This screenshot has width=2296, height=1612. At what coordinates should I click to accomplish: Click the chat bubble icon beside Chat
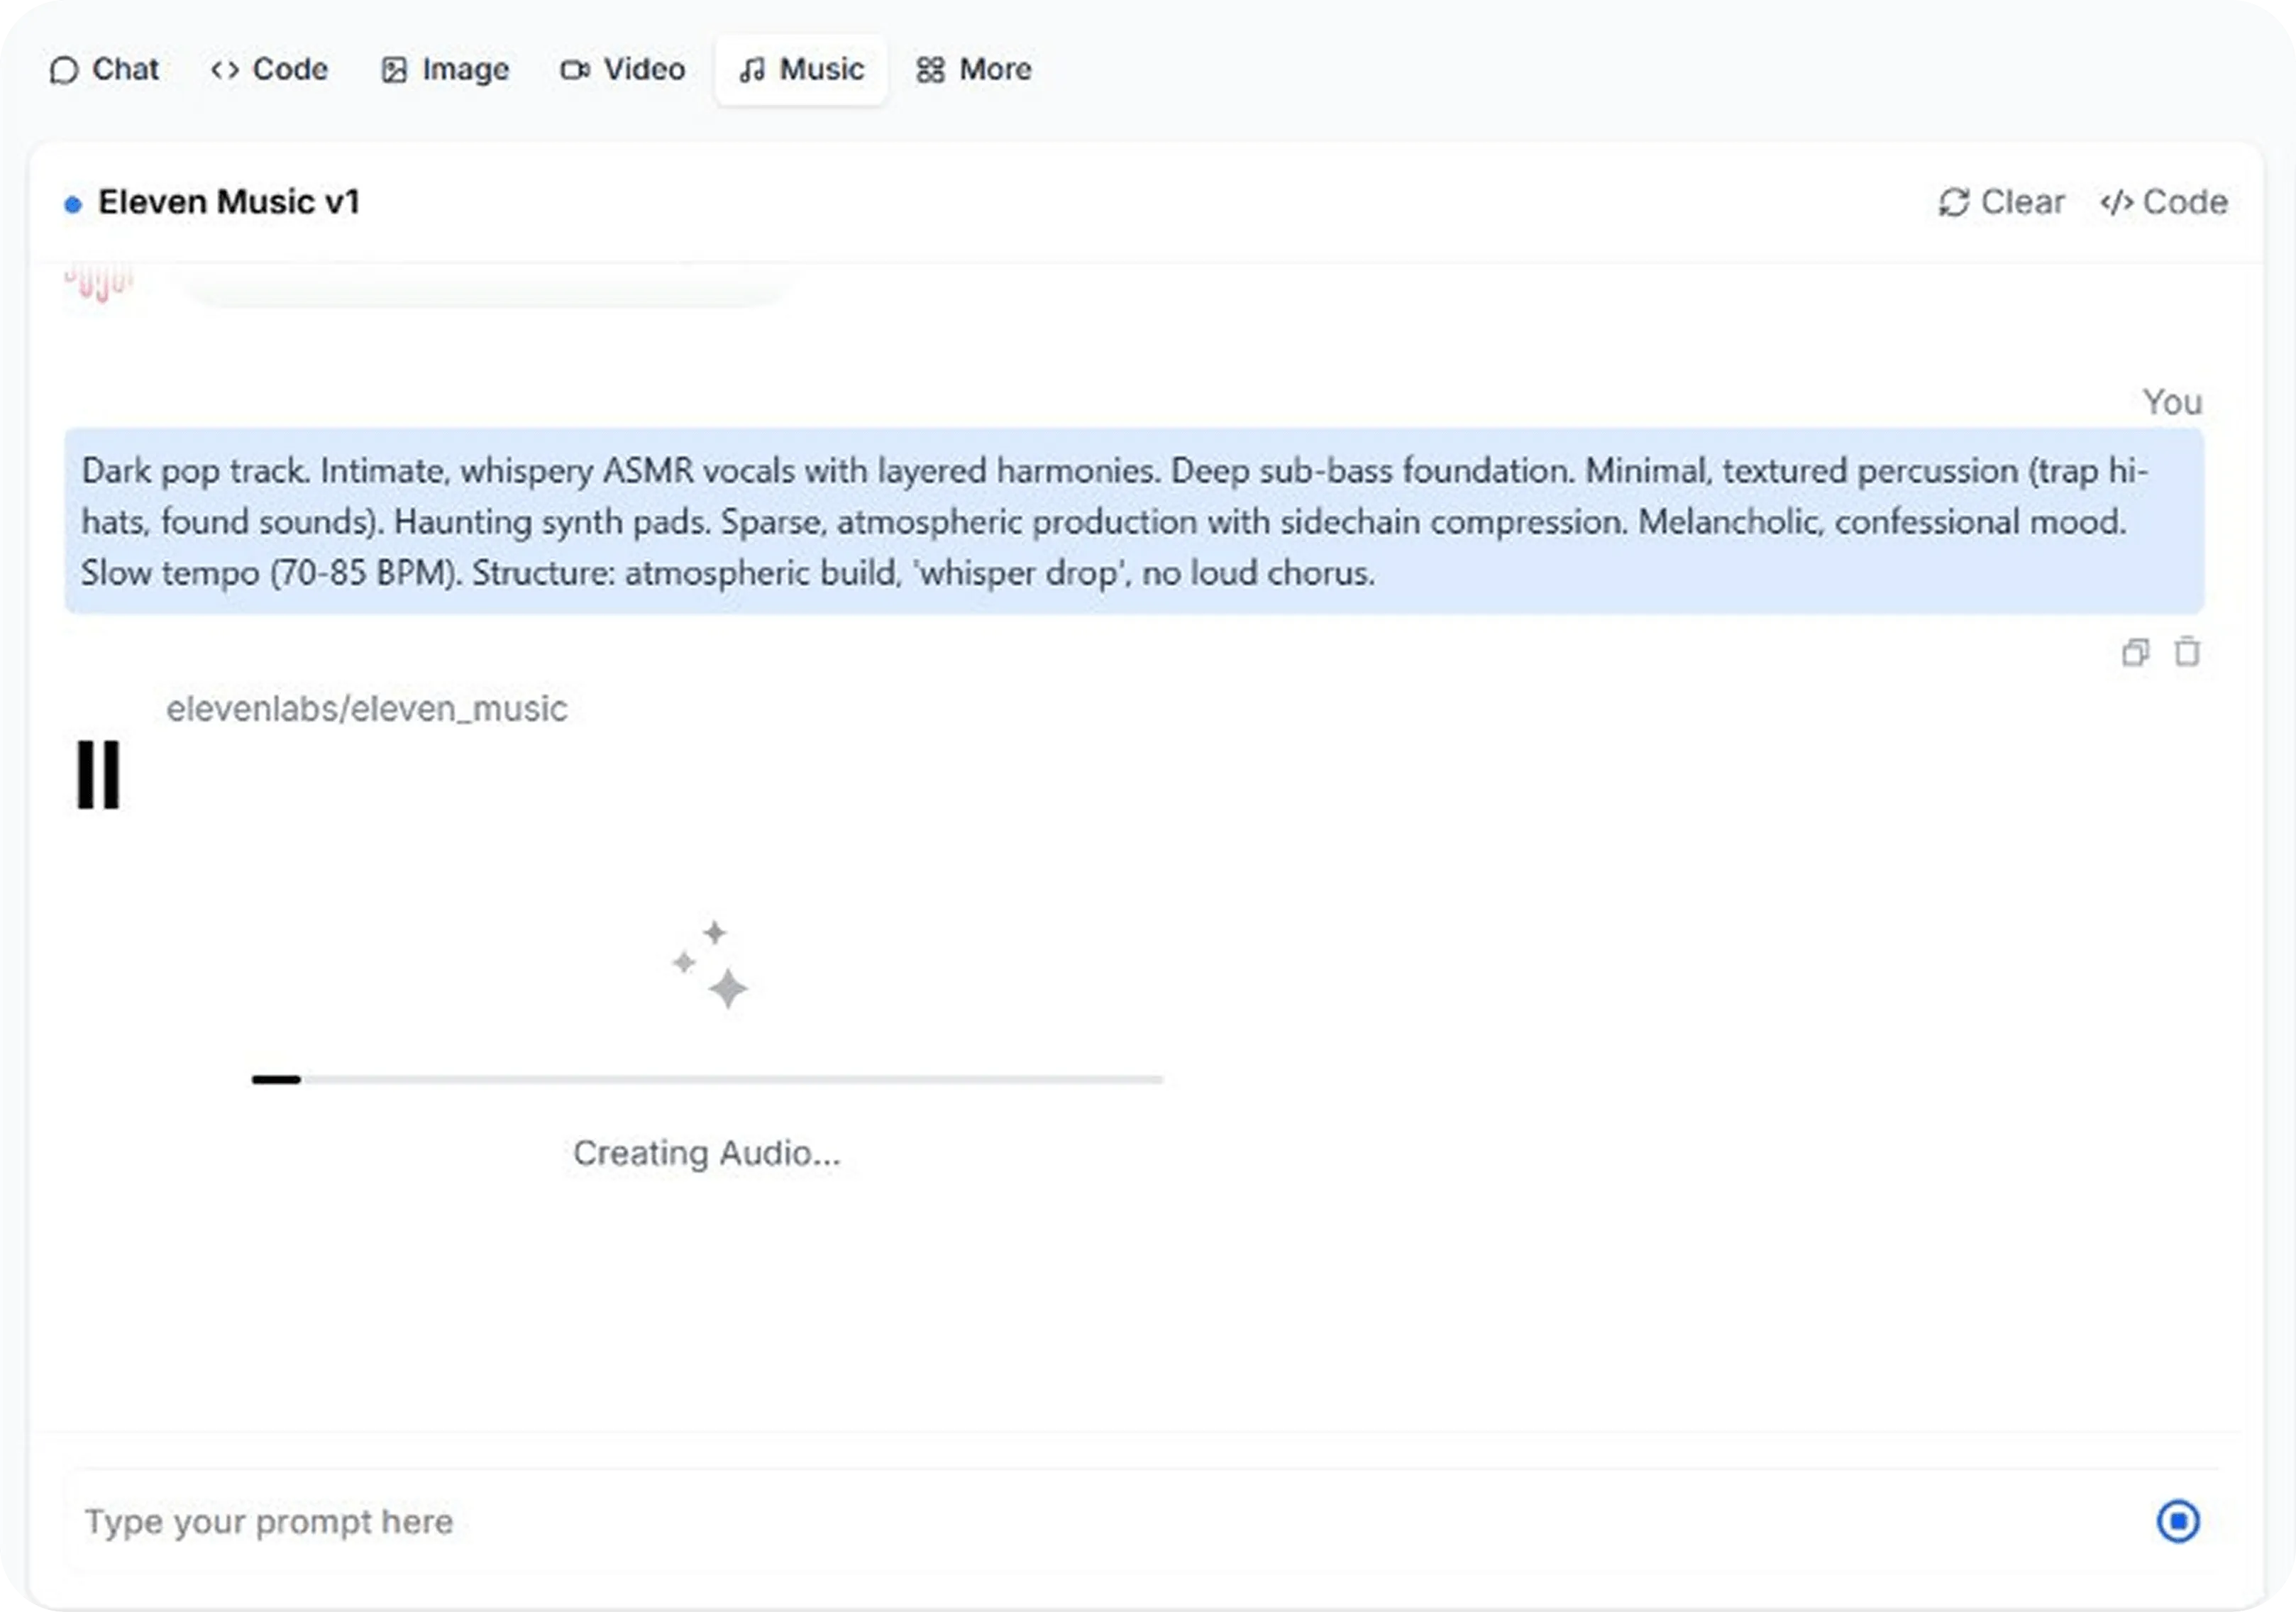(64, 70)
